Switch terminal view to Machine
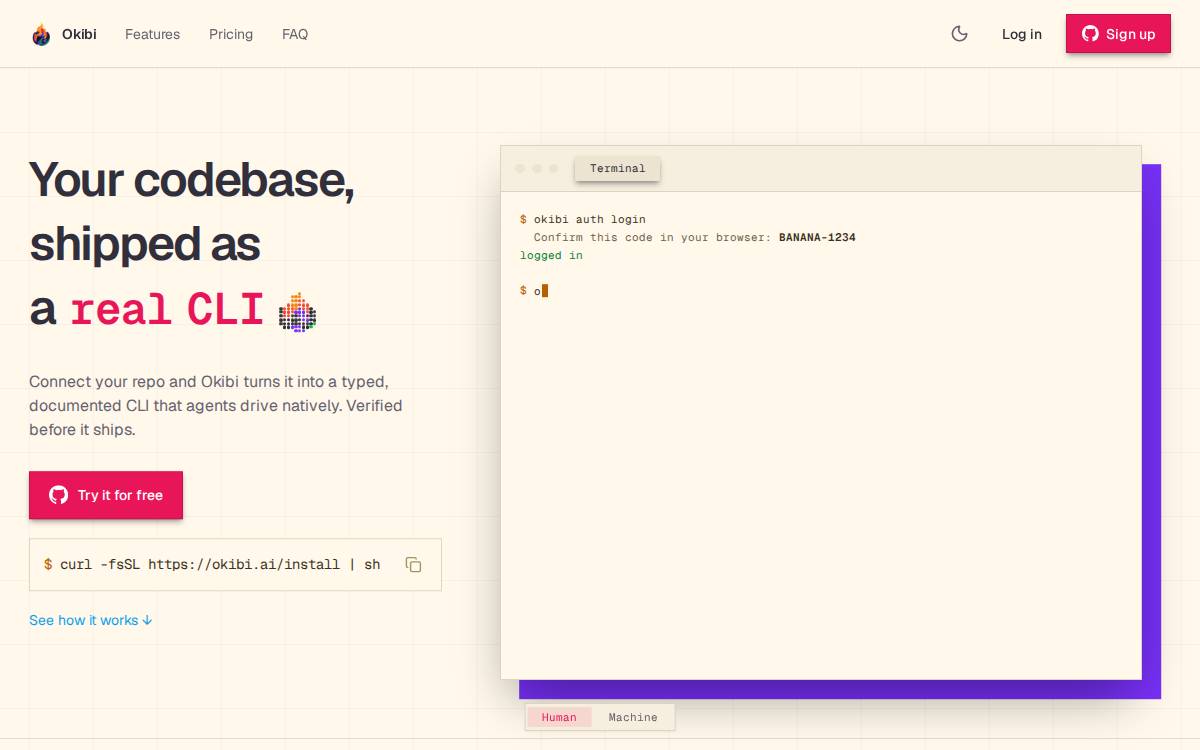The image size is (1200, 750). tap(633, 717)
